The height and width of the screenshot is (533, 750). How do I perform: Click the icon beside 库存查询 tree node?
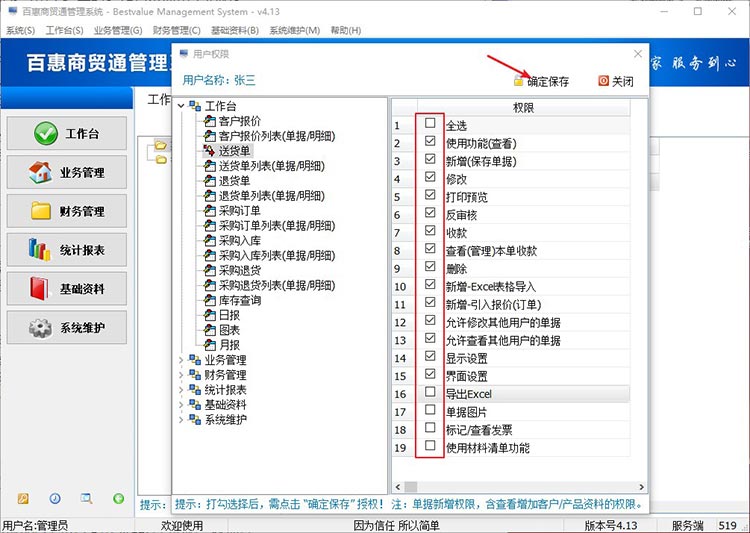tap(210, 300)
